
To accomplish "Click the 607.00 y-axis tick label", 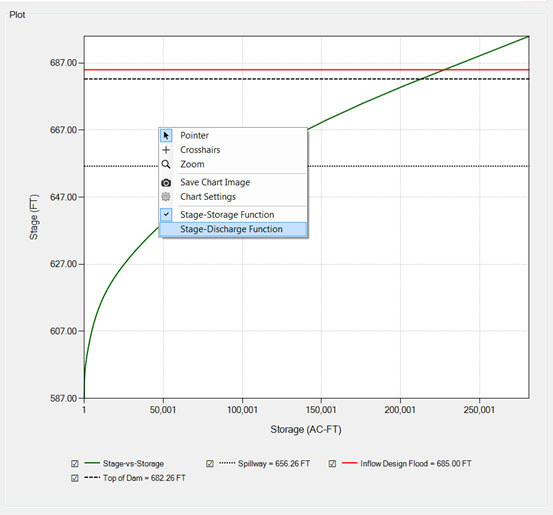I will coord(63,331).
